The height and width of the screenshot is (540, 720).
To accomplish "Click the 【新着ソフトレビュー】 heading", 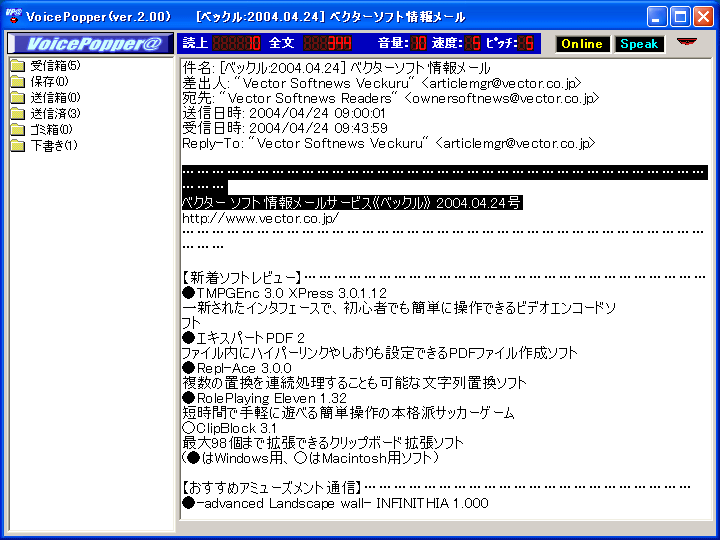I will click(x=242, y=277).
